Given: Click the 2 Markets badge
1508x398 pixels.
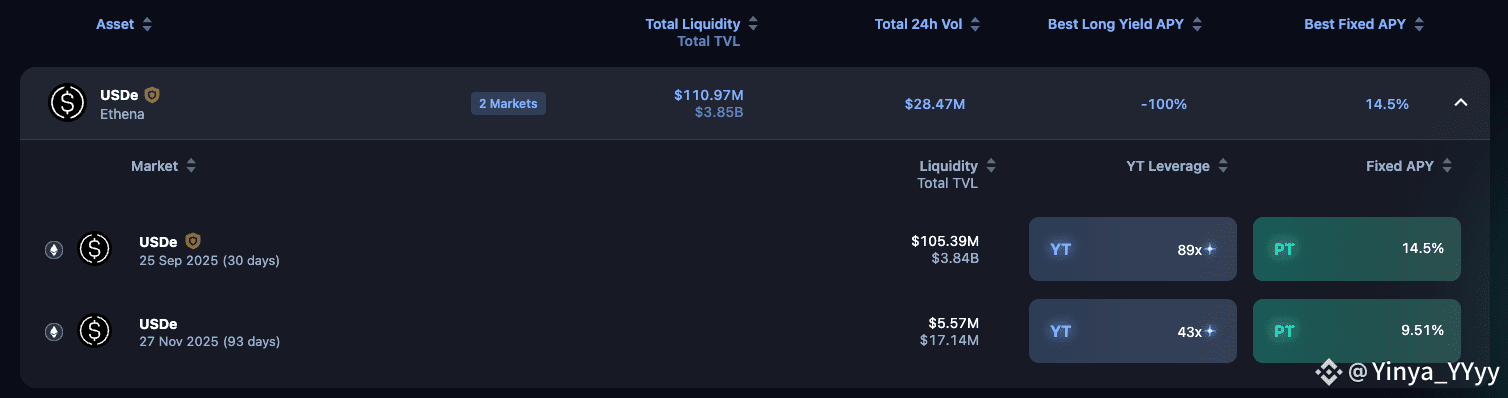Looking at the screenshot, I should coord(508,103).
